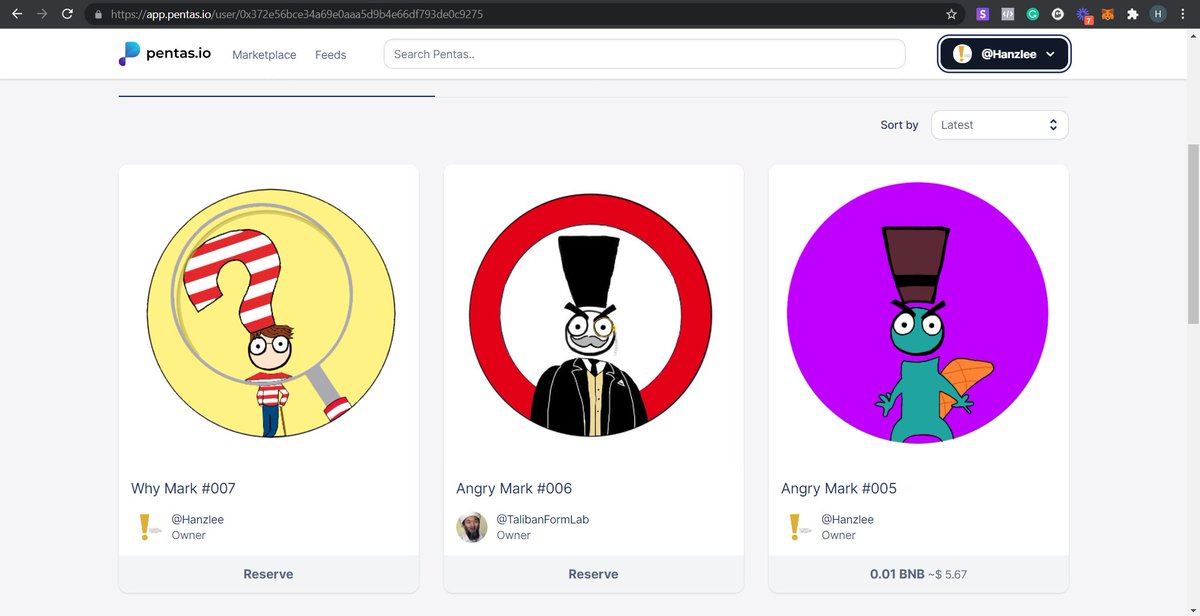This screenshot has width=1200, height=616.
Task: Open the Angry Mark #005 platypus artwork
Action: [x=918, y=314]
